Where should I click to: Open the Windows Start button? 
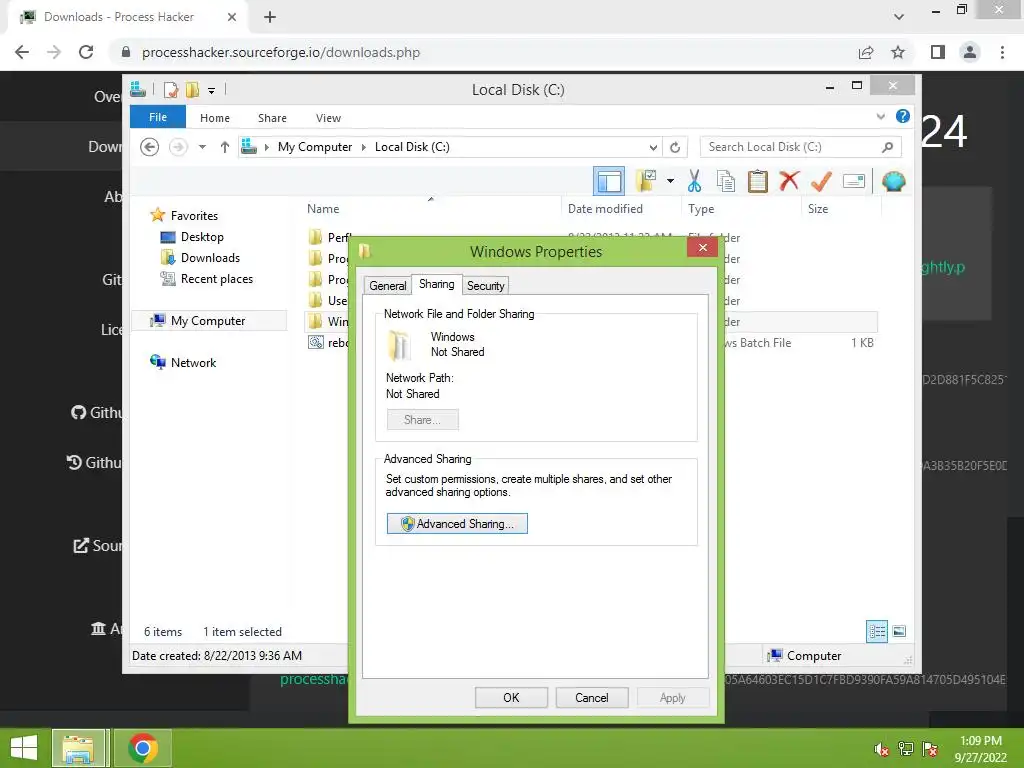click(x=24, y=748)
